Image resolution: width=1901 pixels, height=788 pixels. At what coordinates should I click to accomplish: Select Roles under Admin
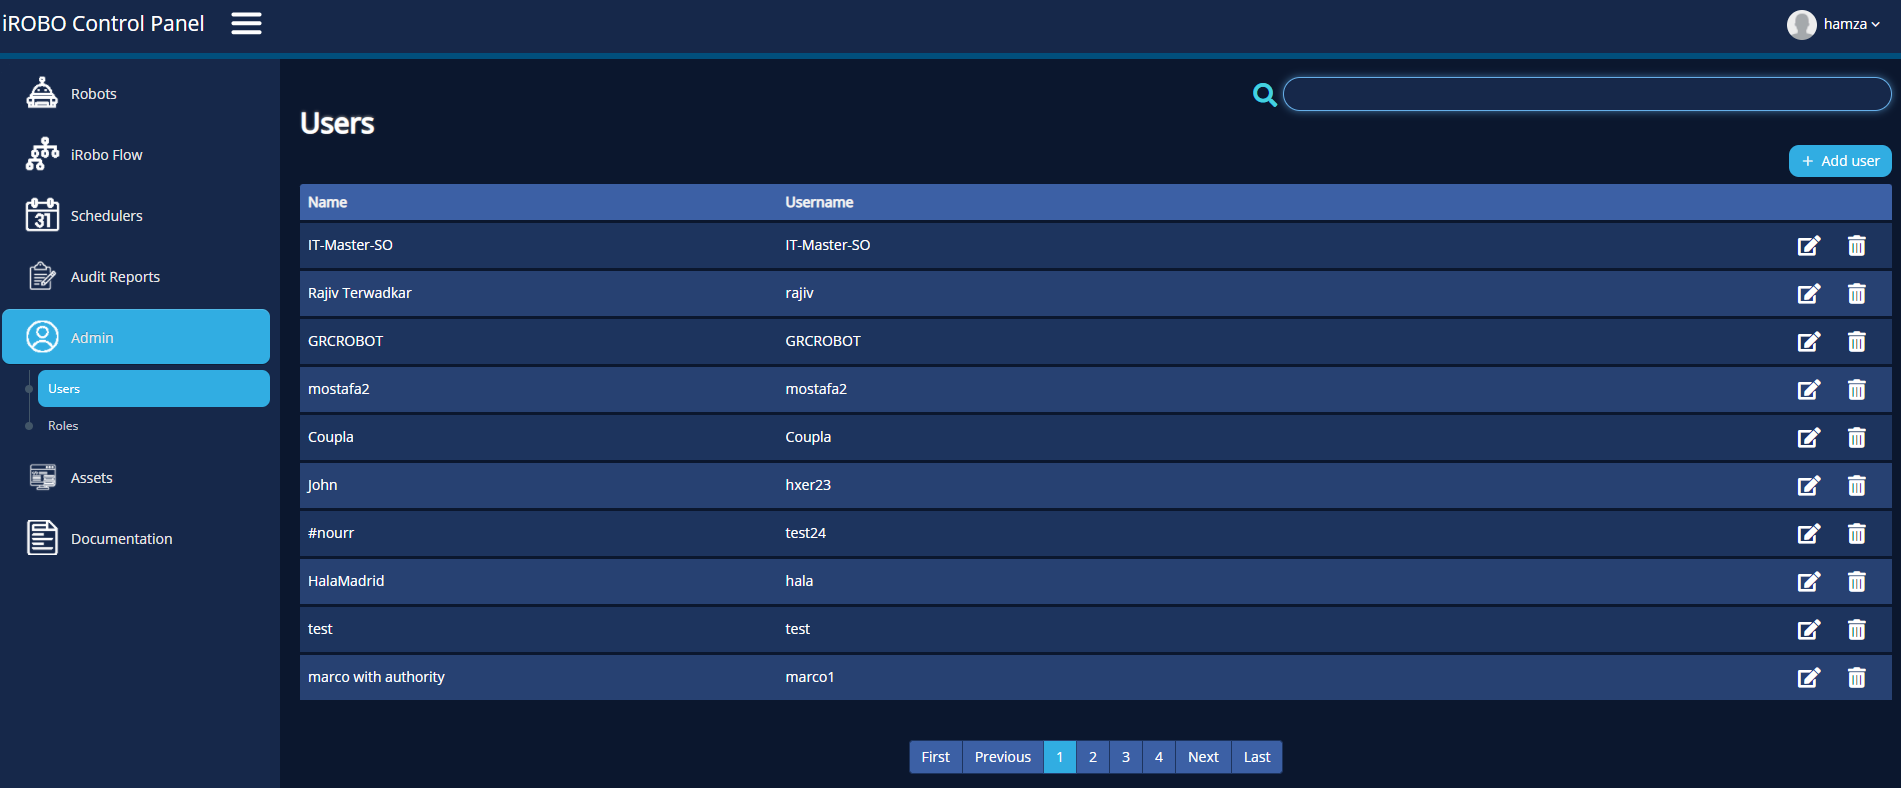coord(63,426)
